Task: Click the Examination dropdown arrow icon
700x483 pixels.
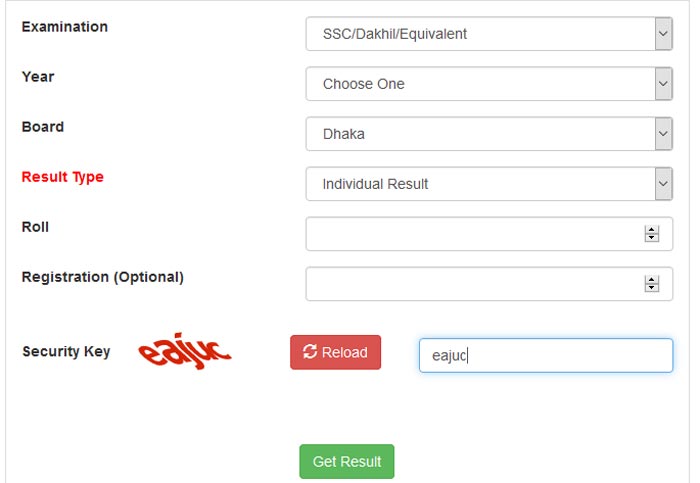Action: pos(663,34)
